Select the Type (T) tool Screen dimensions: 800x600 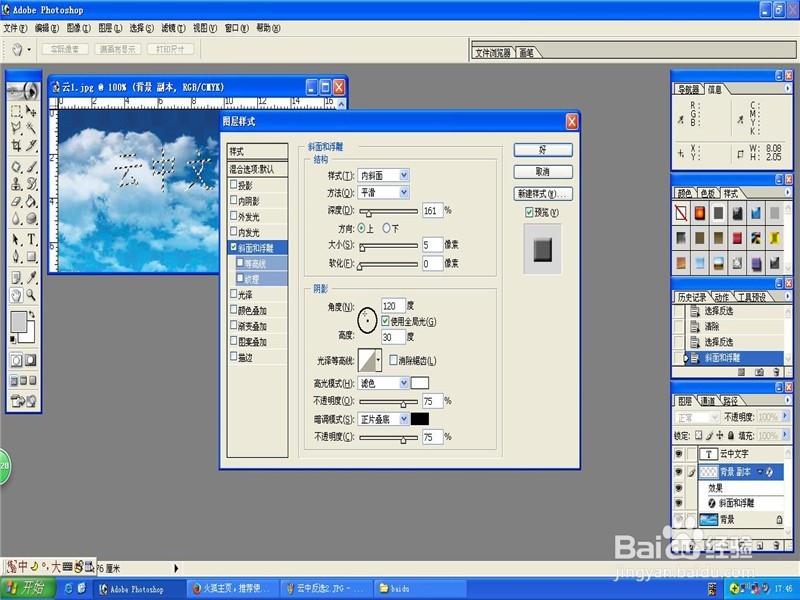(31, 239)
